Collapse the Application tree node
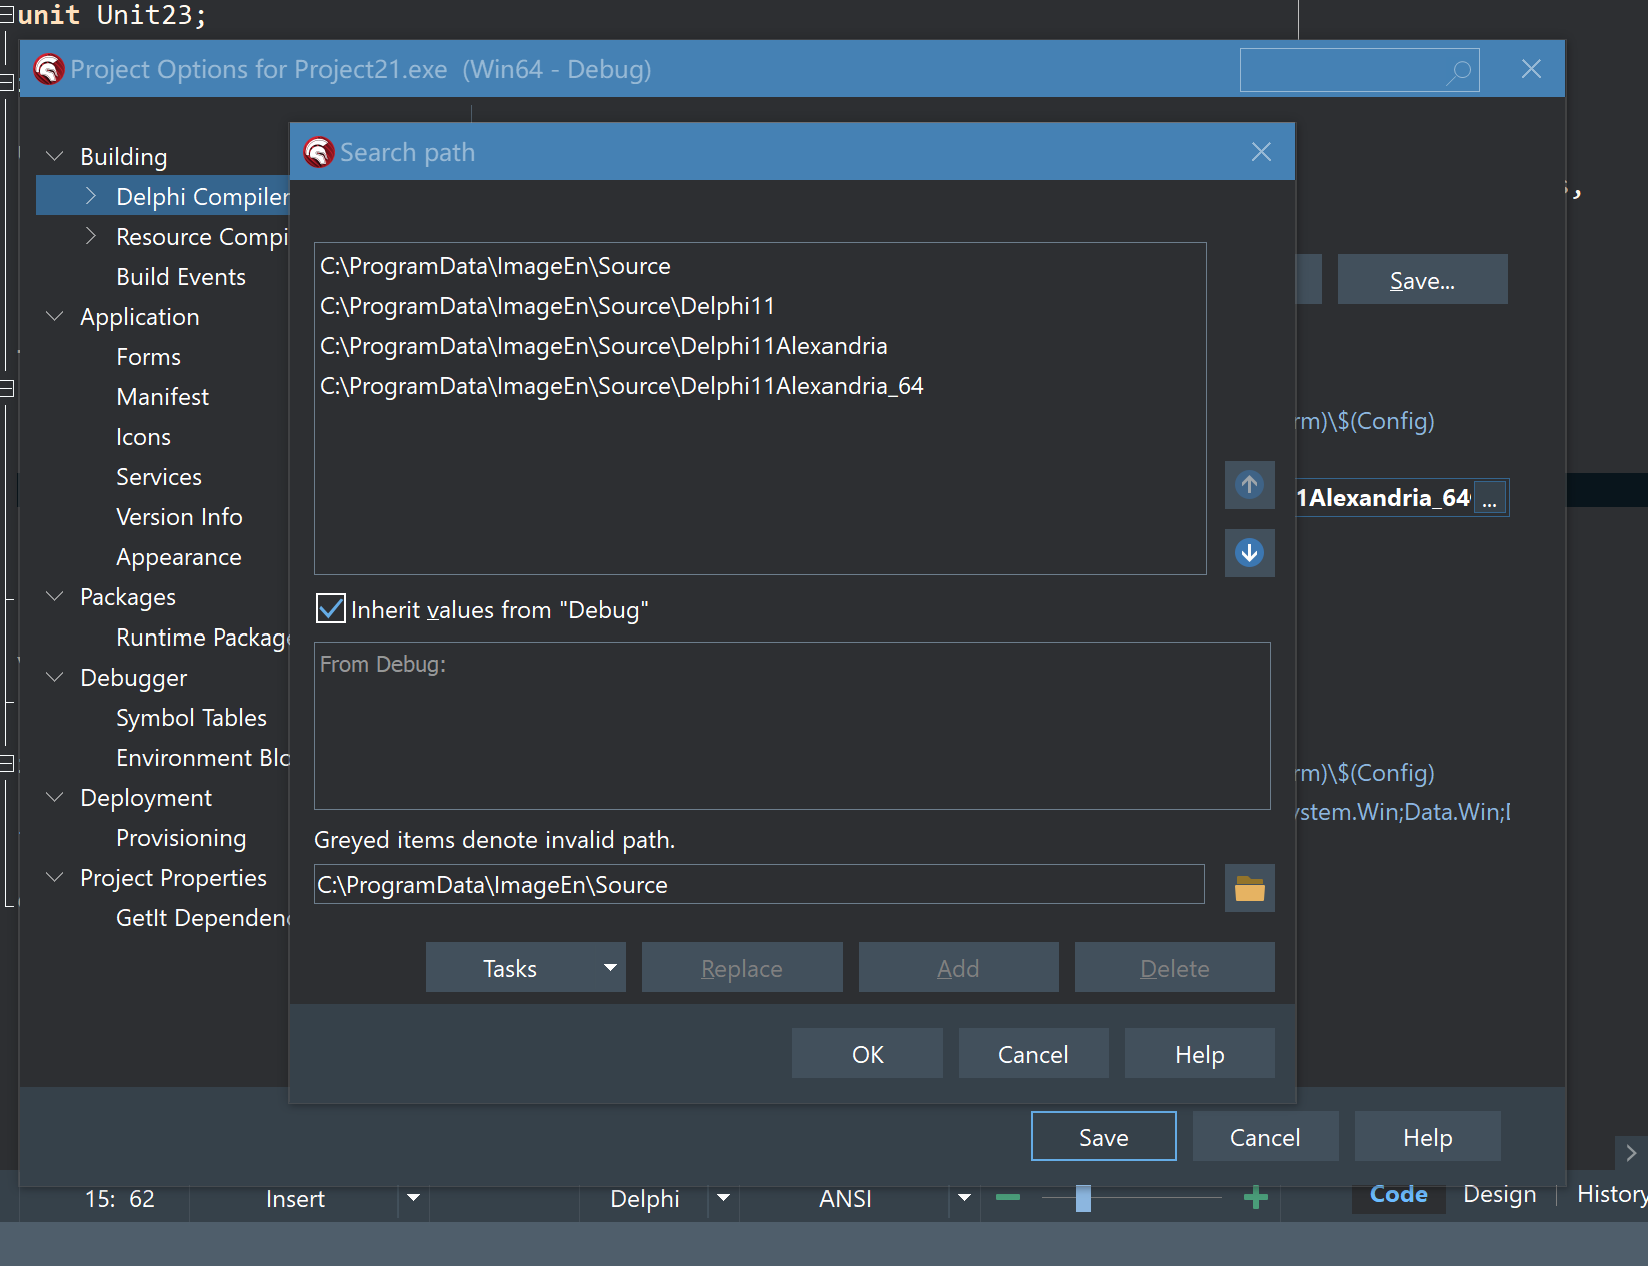 pyautogui.click(x=55, y=317)
